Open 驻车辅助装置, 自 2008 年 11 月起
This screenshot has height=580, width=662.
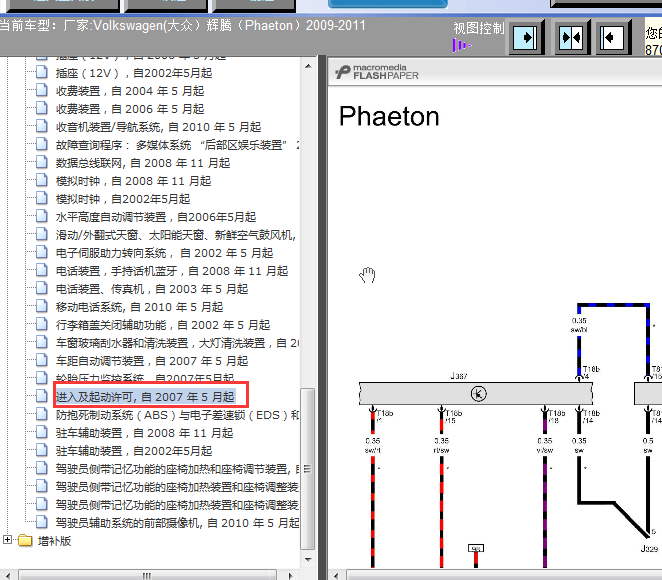[144, 433]
